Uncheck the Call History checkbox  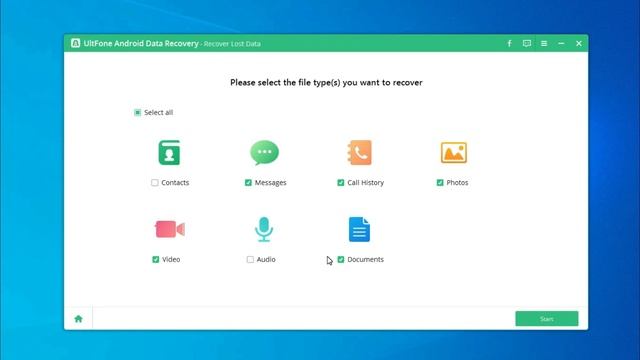click(x=341, y=182)
